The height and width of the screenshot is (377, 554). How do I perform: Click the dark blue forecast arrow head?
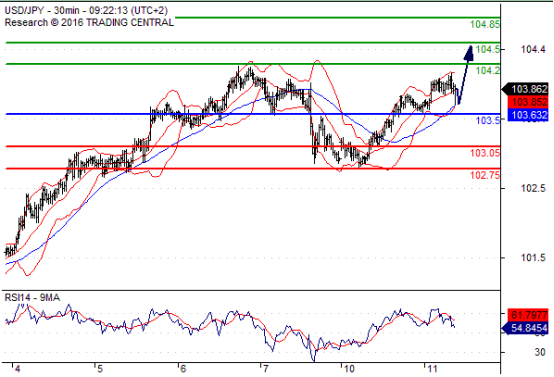click(468, 53)
